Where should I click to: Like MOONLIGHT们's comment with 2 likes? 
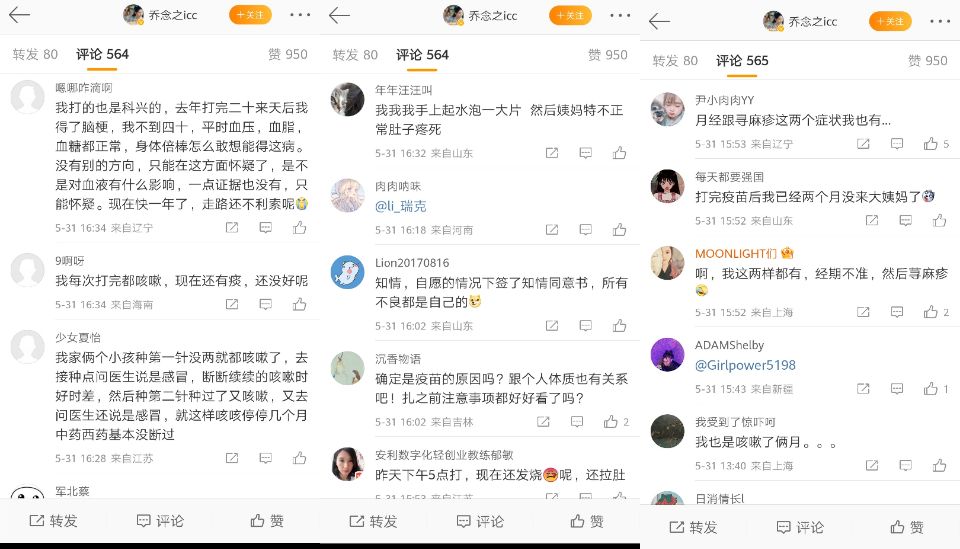931,312
